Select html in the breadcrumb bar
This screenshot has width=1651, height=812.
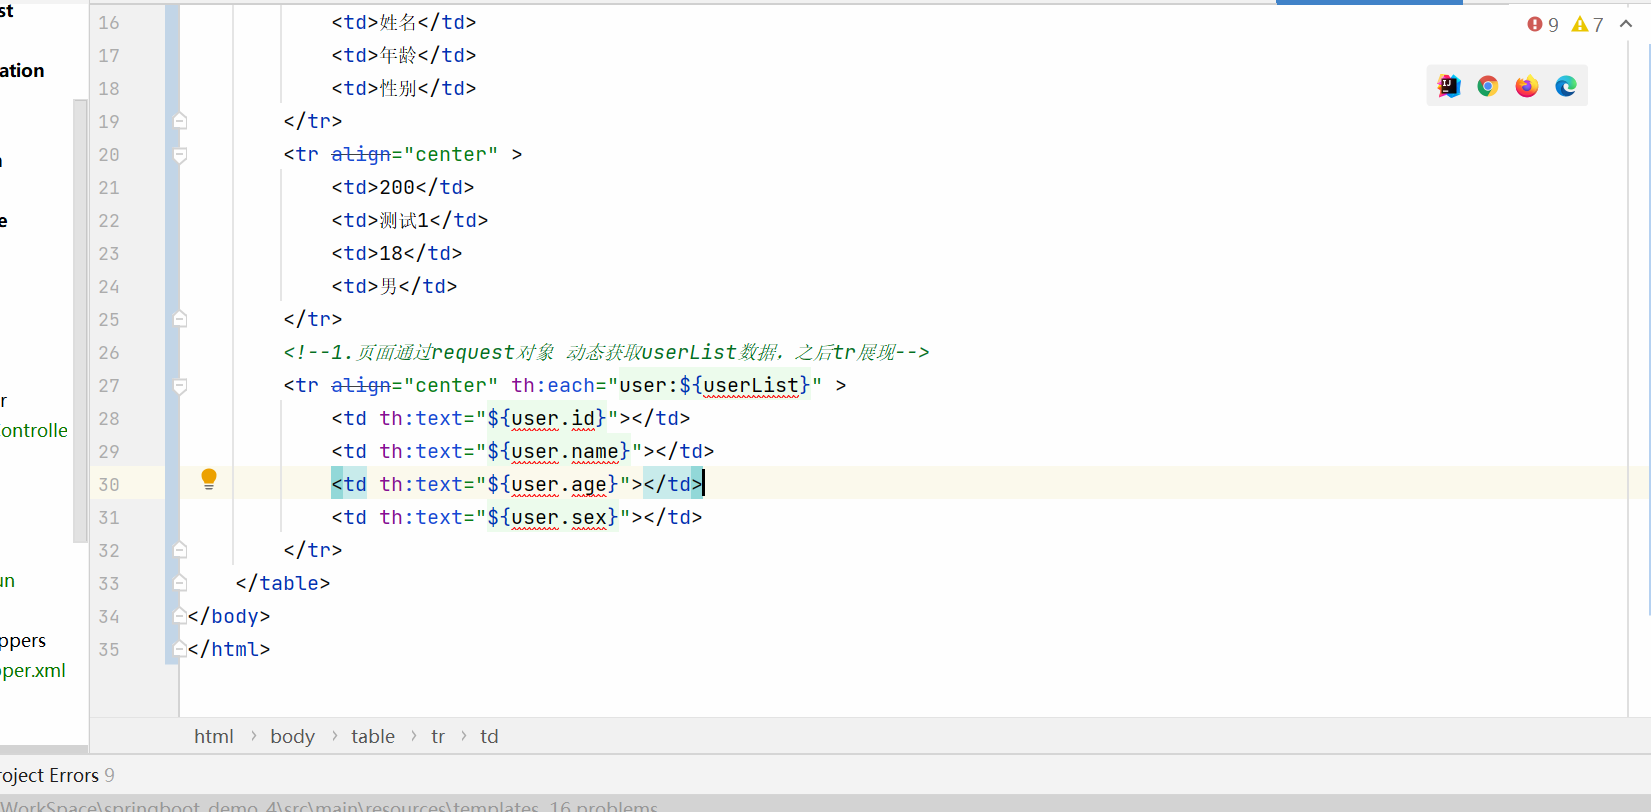(x=214, y=736)
